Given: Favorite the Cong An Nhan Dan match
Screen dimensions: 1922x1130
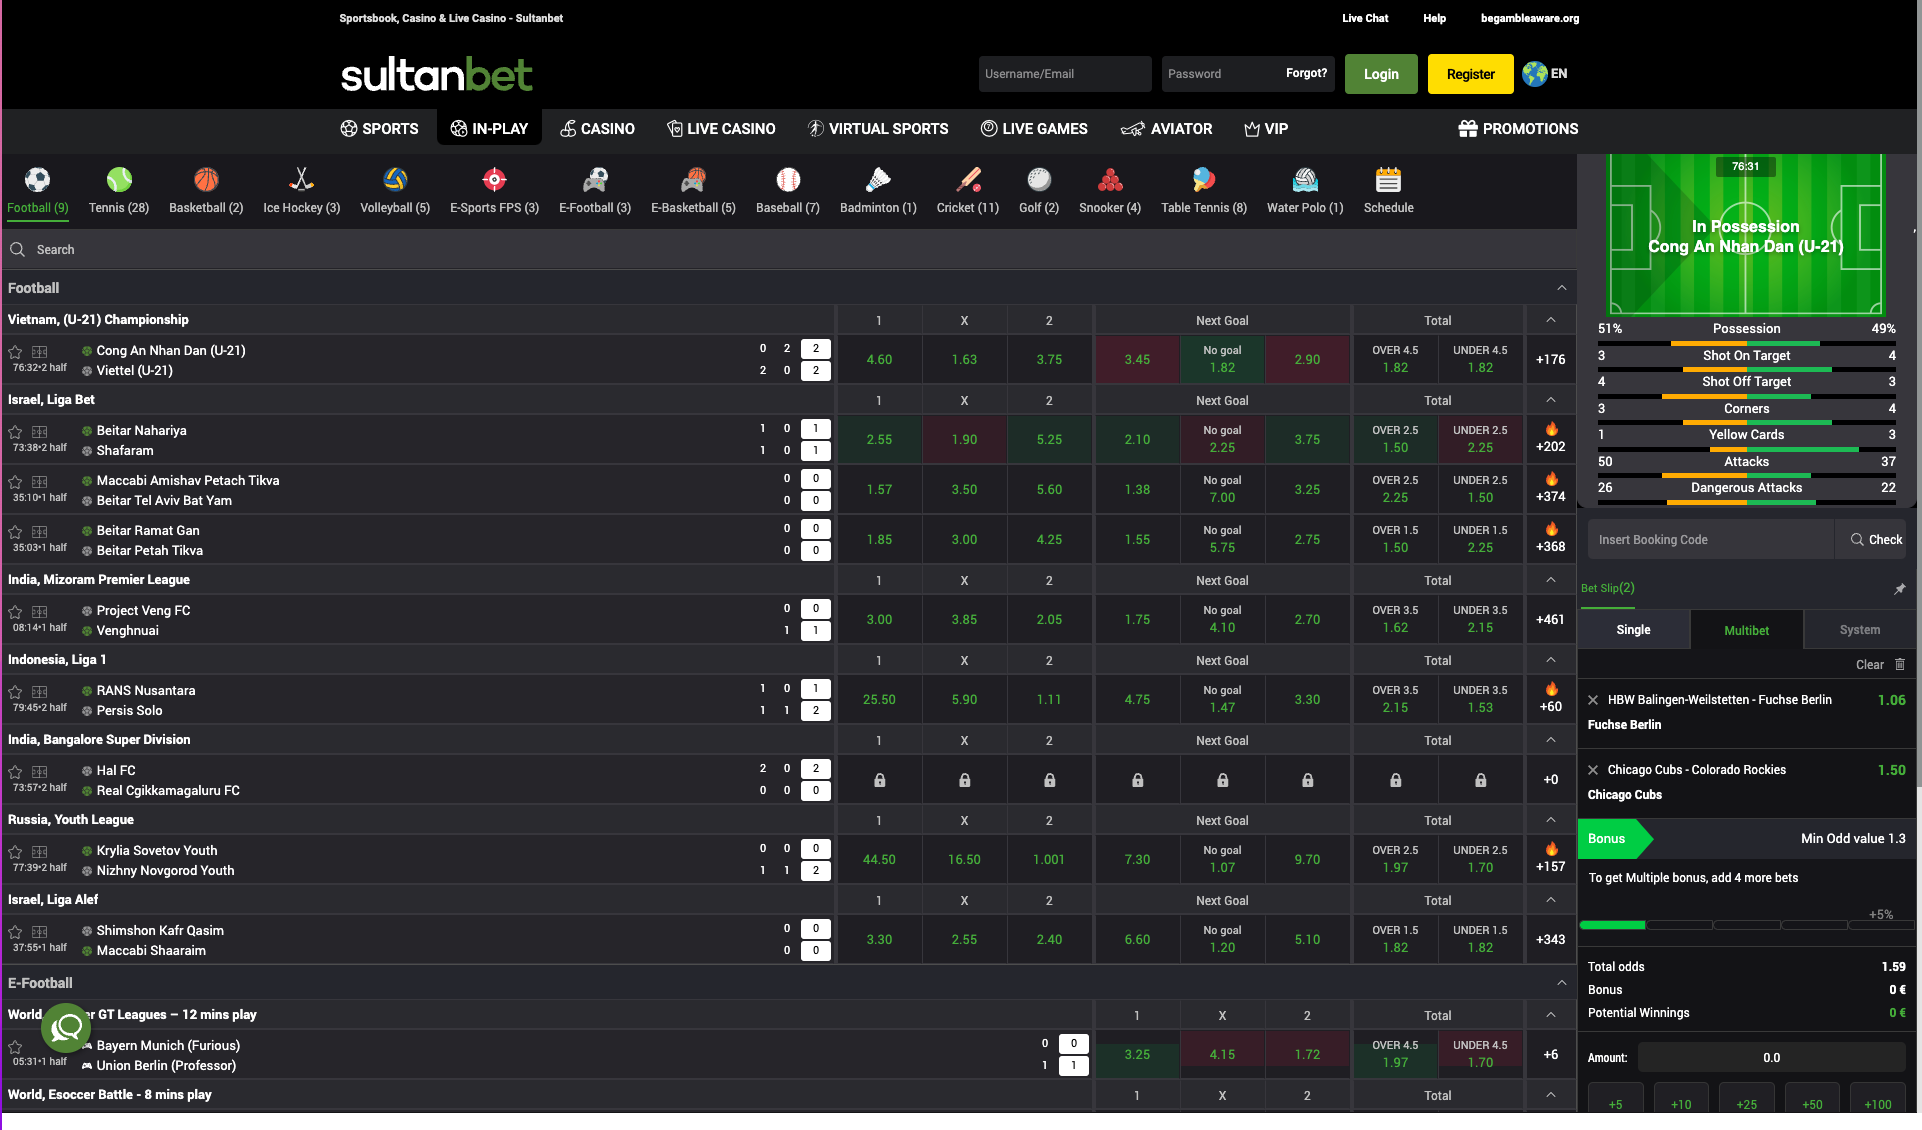Looking at the screenshot, I should (x=15, y=352).
